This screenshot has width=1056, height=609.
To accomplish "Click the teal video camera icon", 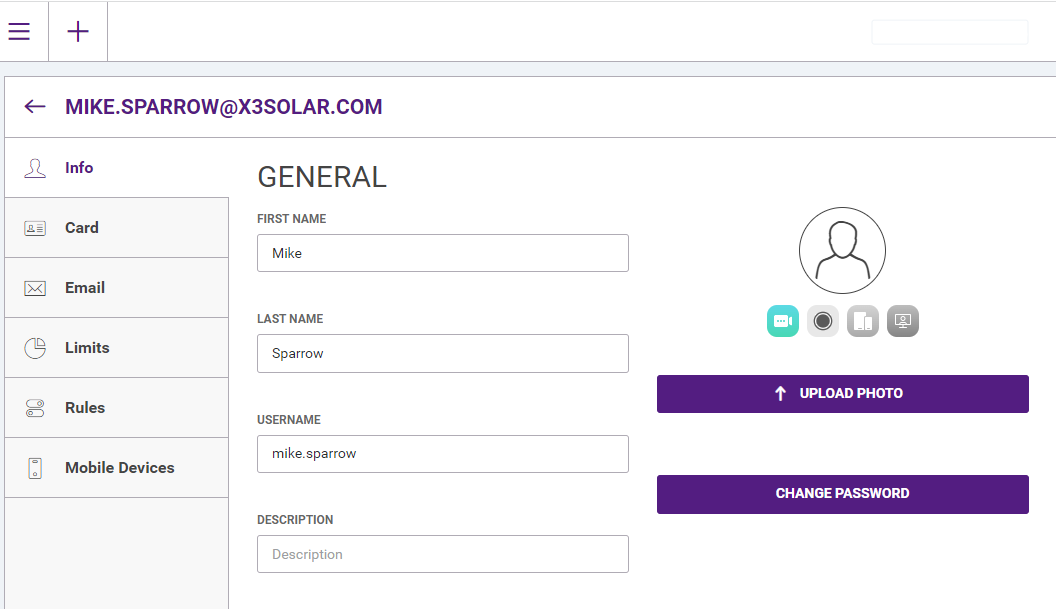I will (x=783, y=321).
